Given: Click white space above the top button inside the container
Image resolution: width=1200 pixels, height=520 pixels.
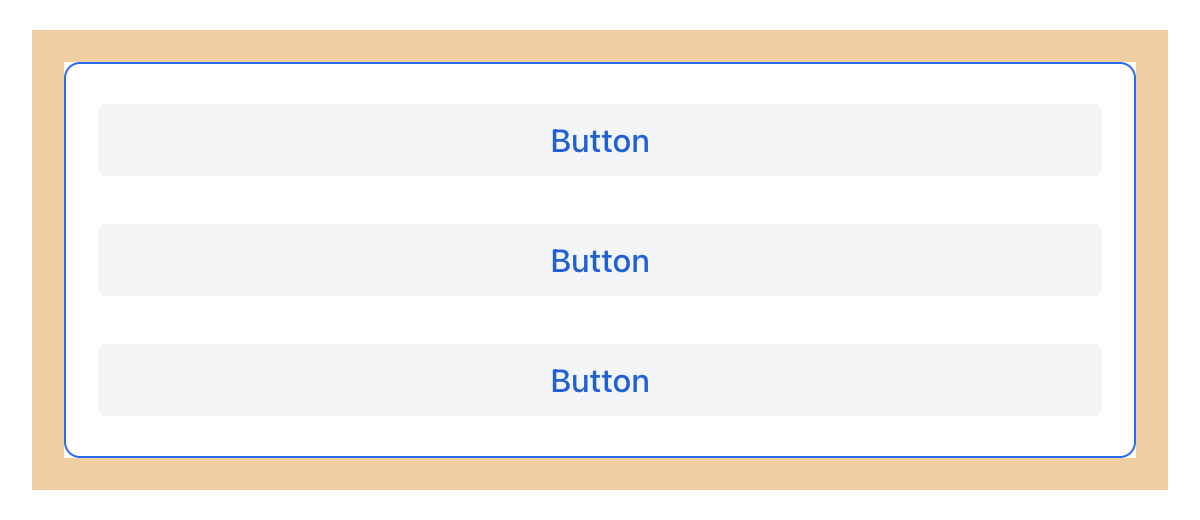Looking at the screenshot, I should (600, 84).
